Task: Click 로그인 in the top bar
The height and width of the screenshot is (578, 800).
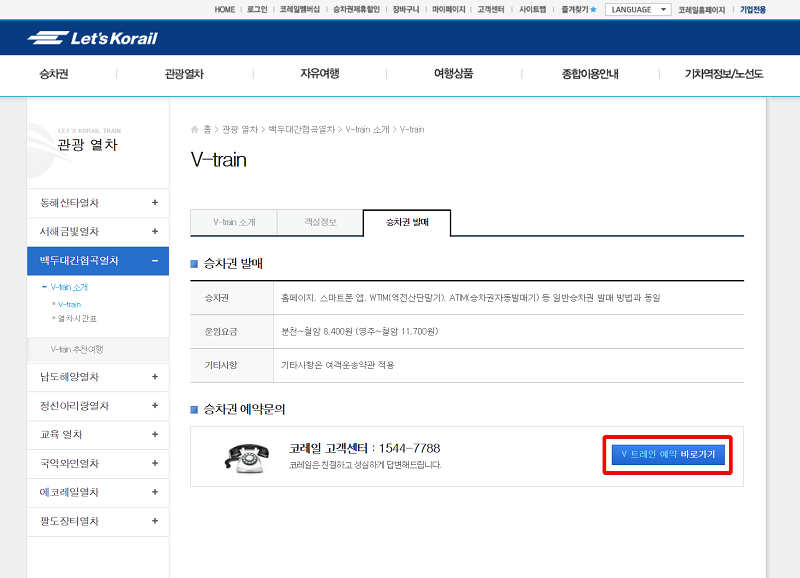Action: click(x=257, y=9)
